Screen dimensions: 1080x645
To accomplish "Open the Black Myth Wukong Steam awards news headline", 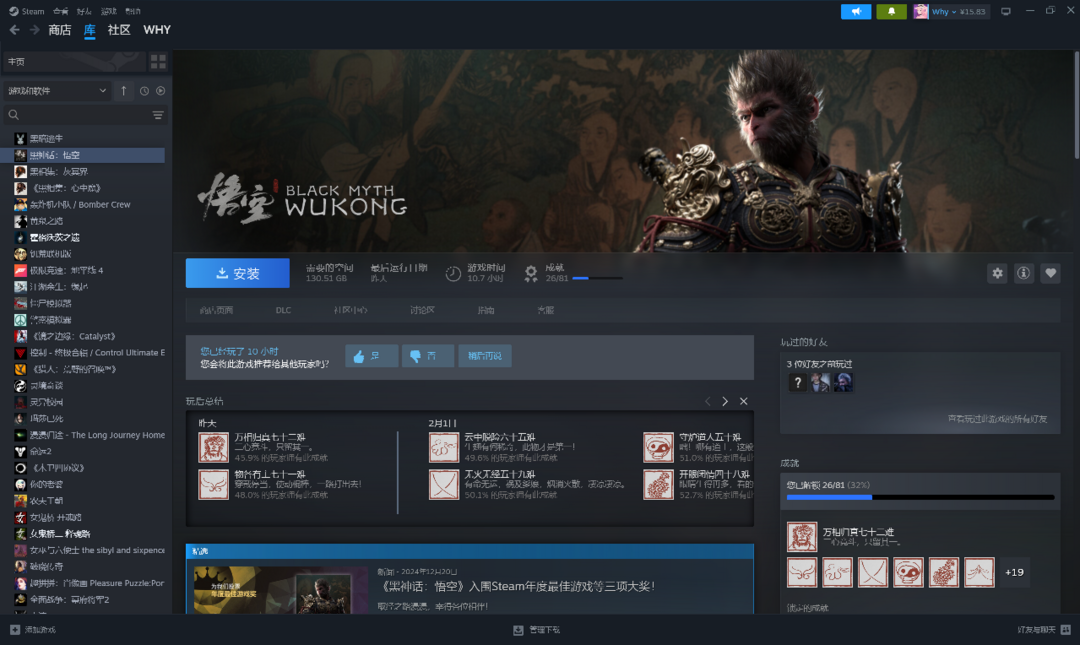I will pyautogui.click(x=519, y=586).
